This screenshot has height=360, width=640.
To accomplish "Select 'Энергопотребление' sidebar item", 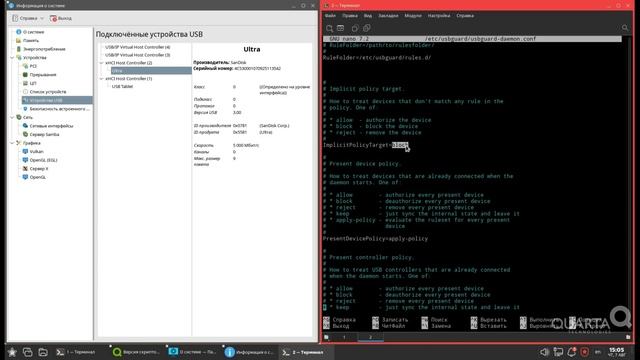I will 44,49.
